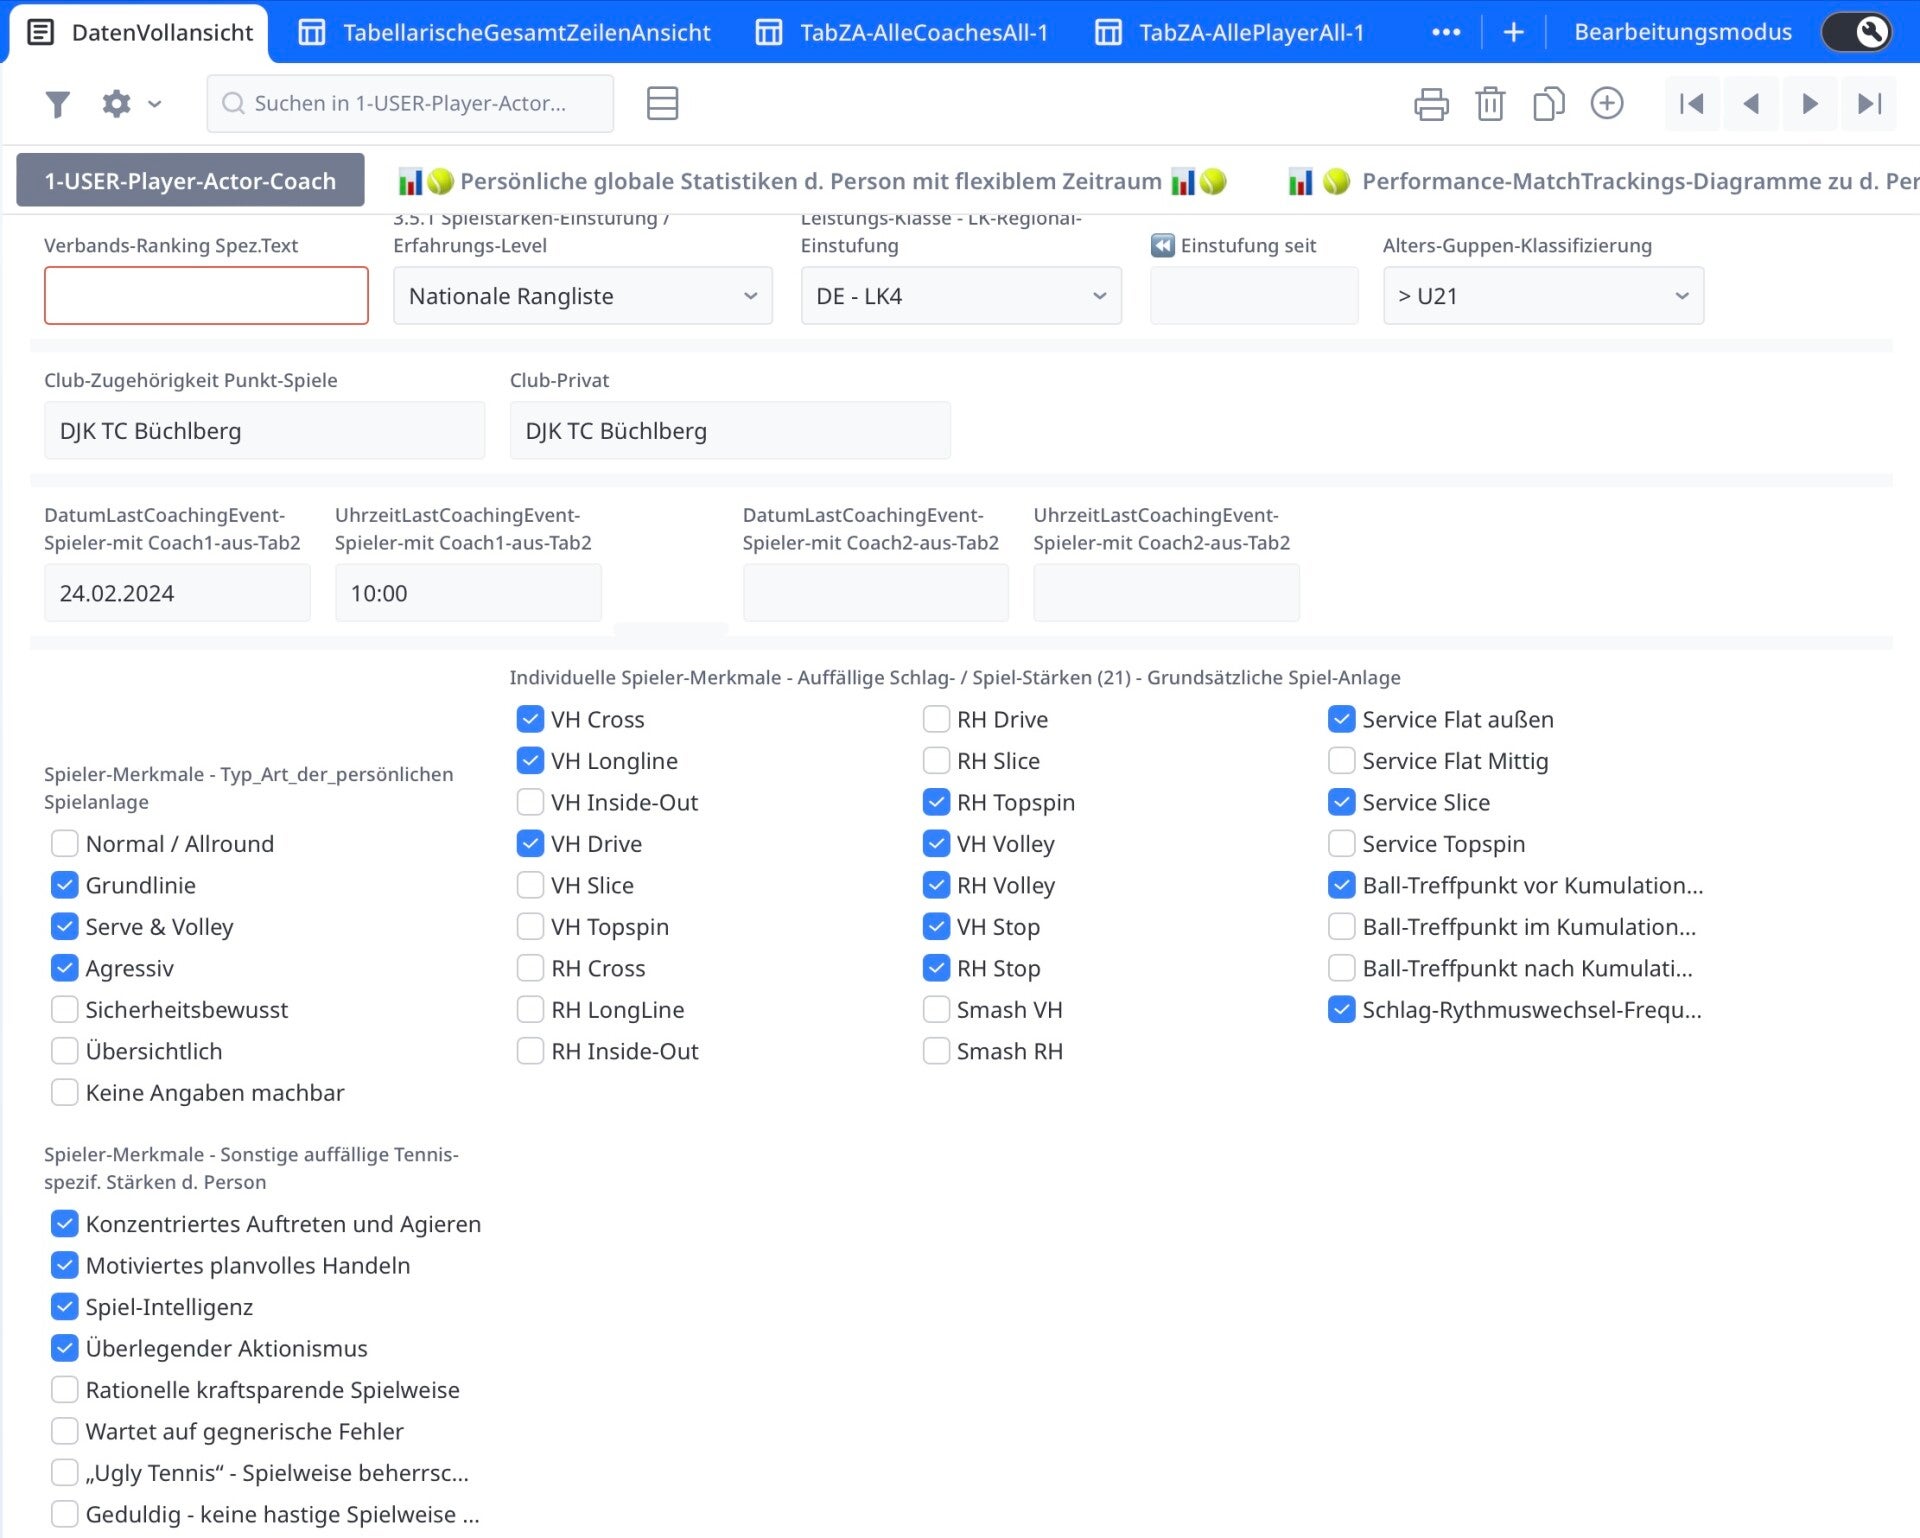Click the filter funnel icon
The image size is (1920, 1538).
[x=58, y=104]
